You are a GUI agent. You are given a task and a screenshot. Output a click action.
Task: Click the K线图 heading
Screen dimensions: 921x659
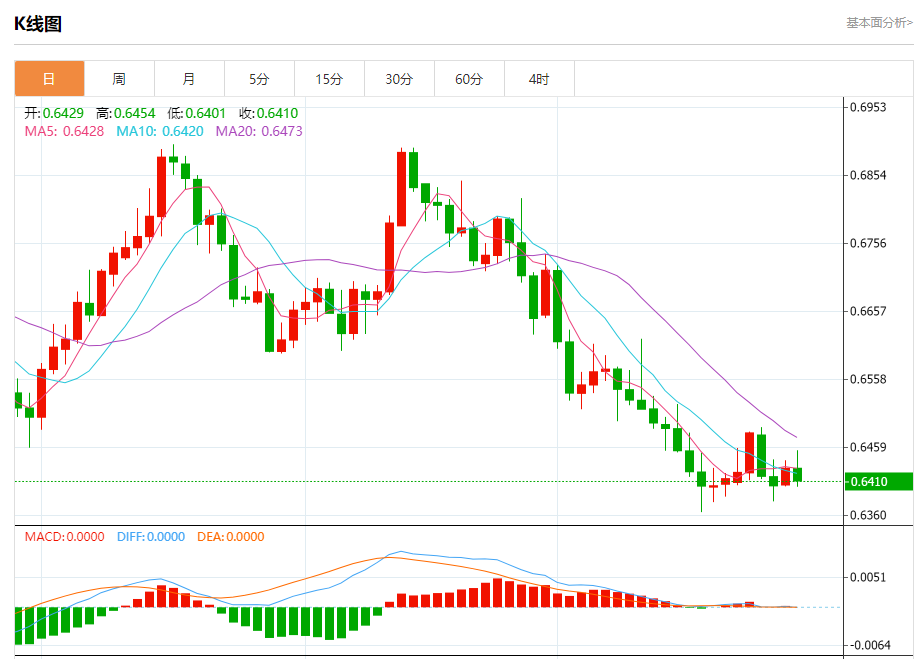click(x=38, y=24)
